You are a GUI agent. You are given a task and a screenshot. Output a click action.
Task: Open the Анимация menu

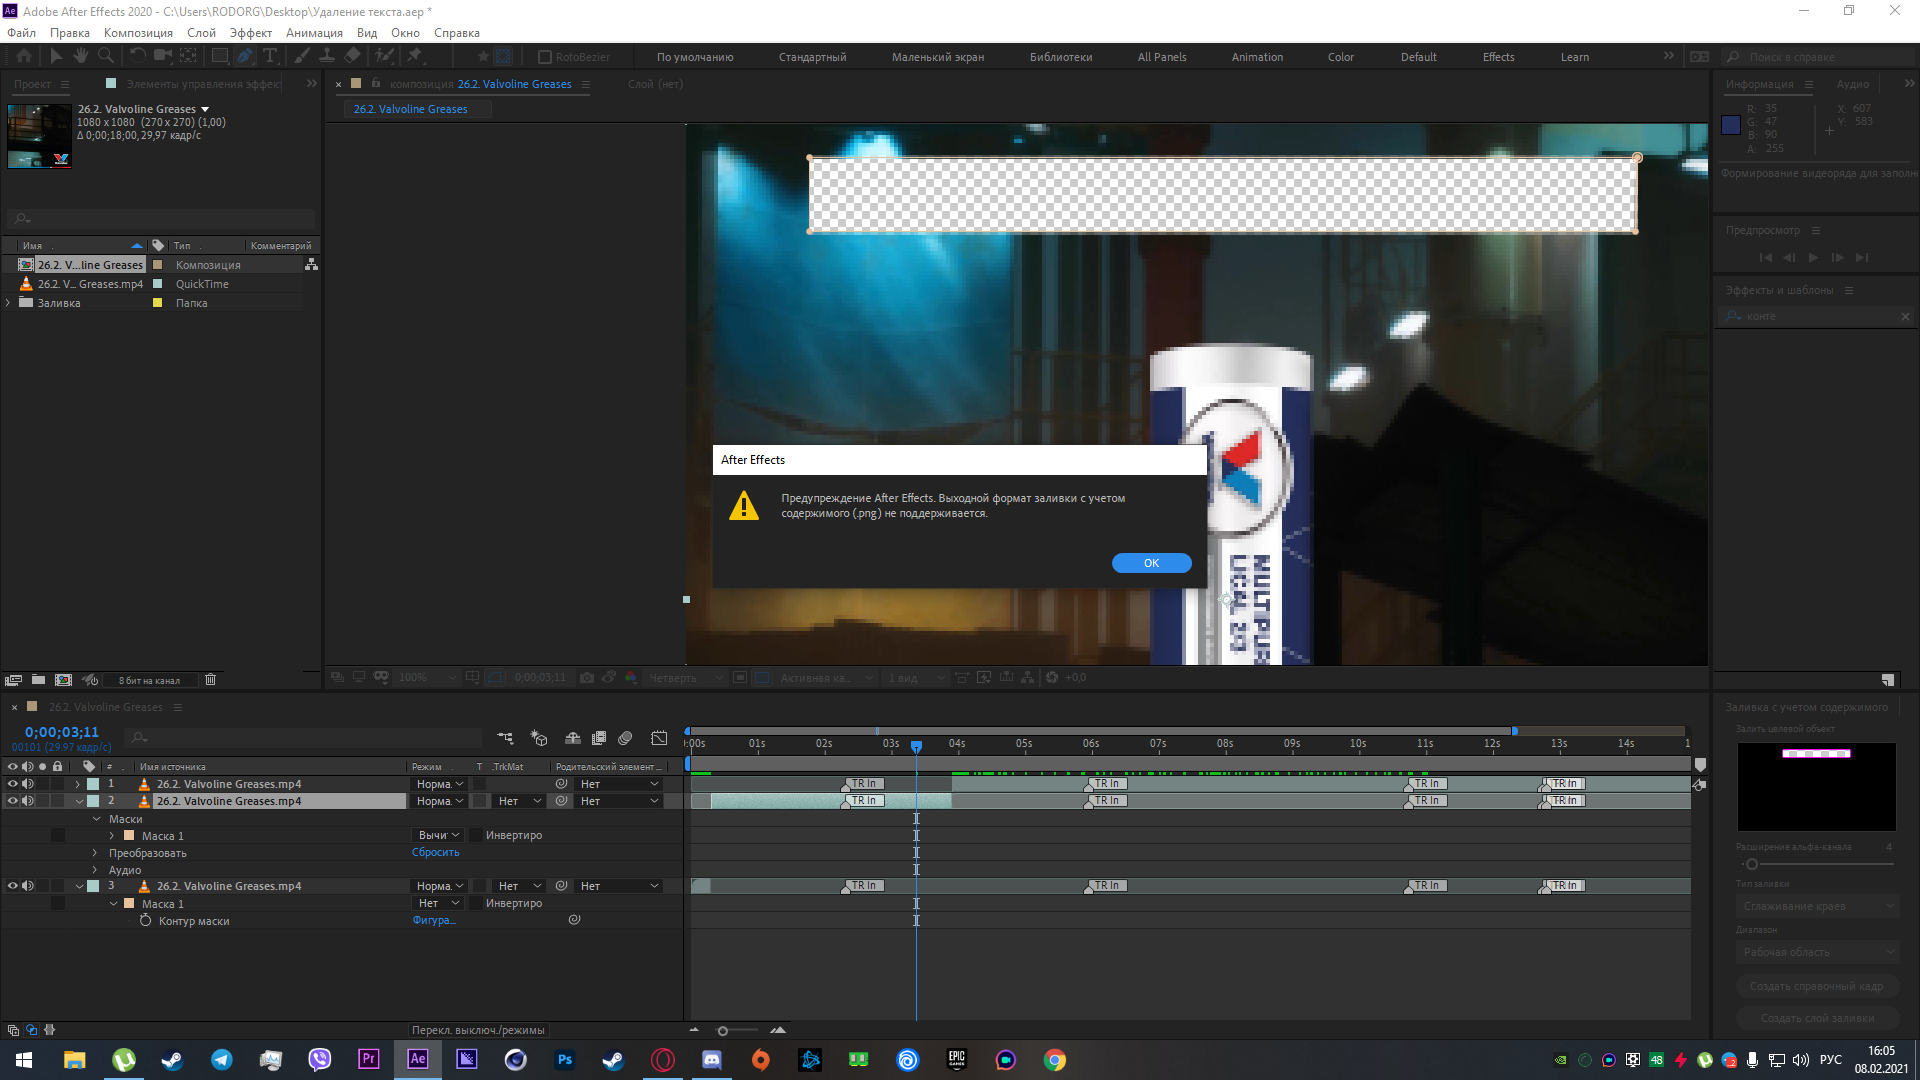(x=314, y=33)
